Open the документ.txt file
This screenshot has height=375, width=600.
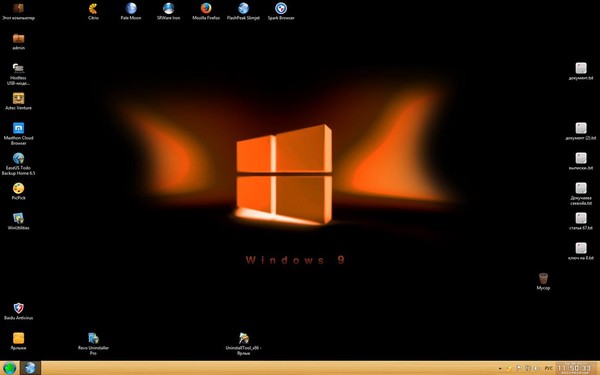(581, 71)
